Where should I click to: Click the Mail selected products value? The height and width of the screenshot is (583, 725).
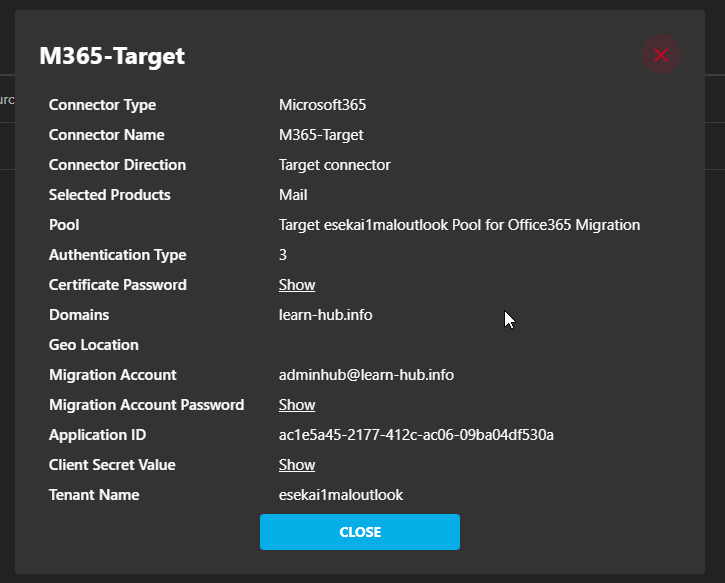tap(293, 195)
